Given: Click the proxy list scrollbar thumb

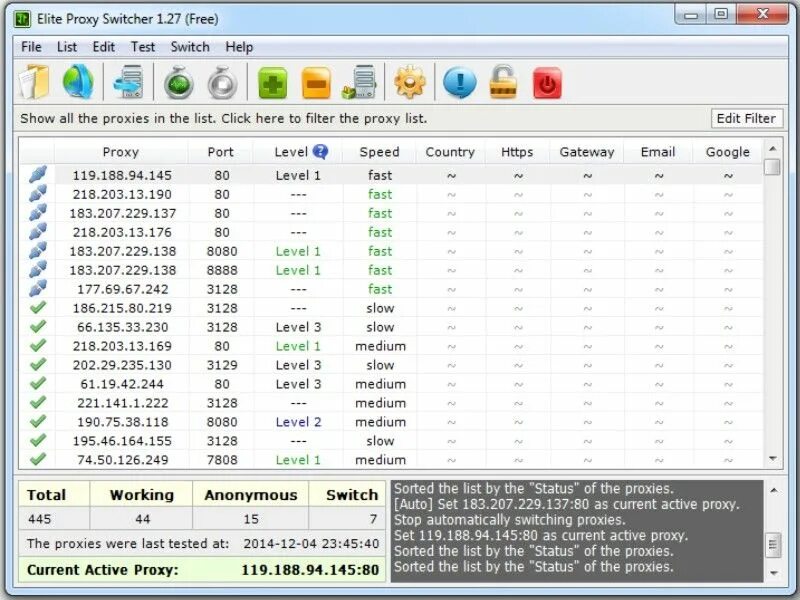Looking at the screenshot, I should point(772,167).
